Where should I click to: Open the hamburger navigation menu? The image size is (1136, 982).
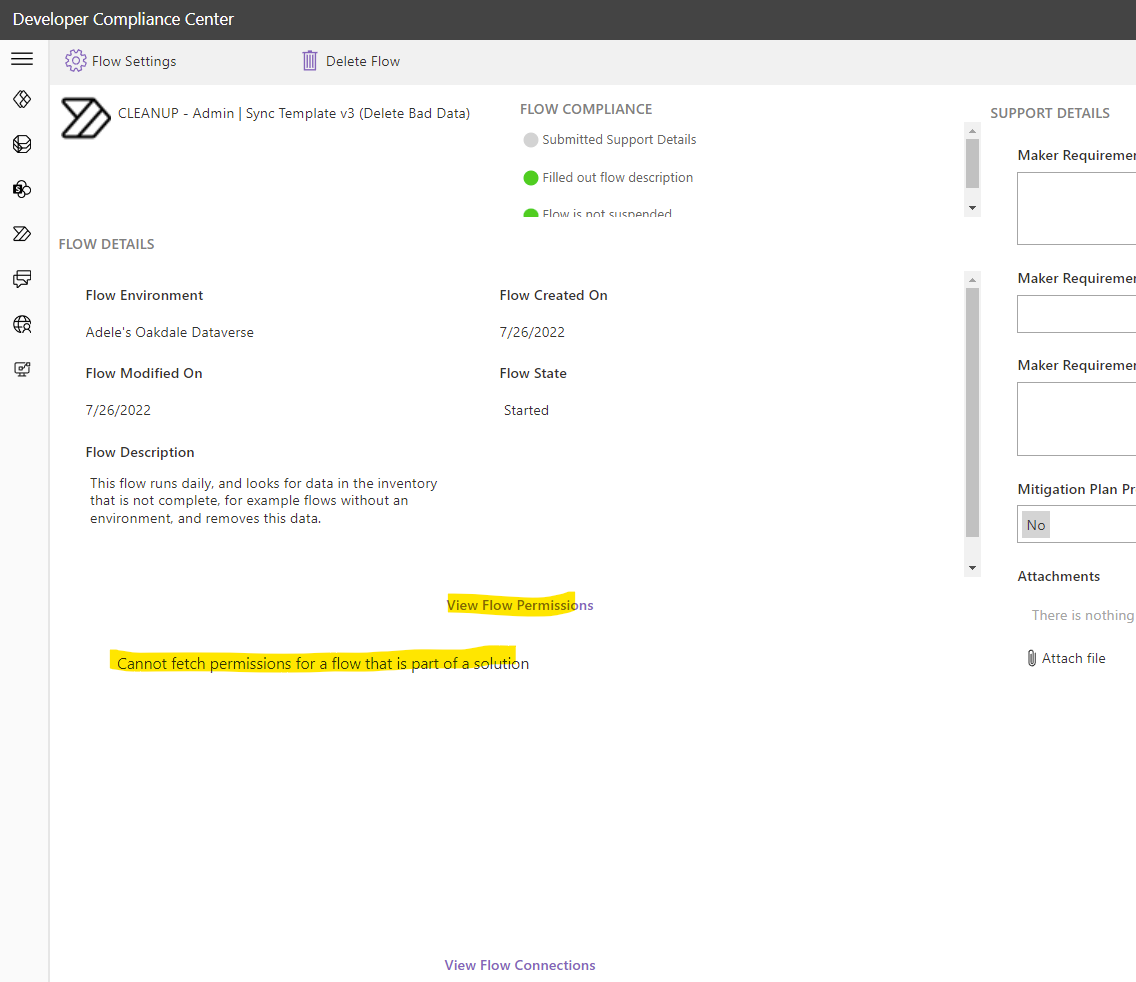(x=22, y=58)
